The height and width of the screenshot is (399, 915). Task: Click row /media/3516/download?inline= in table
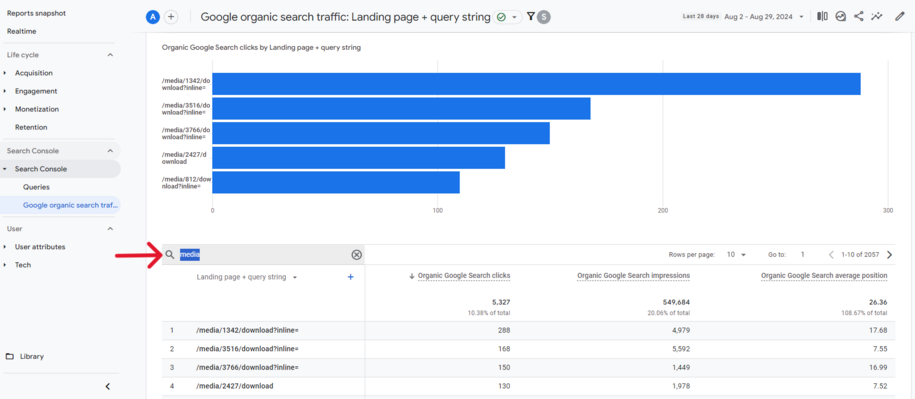coord(247,349)
